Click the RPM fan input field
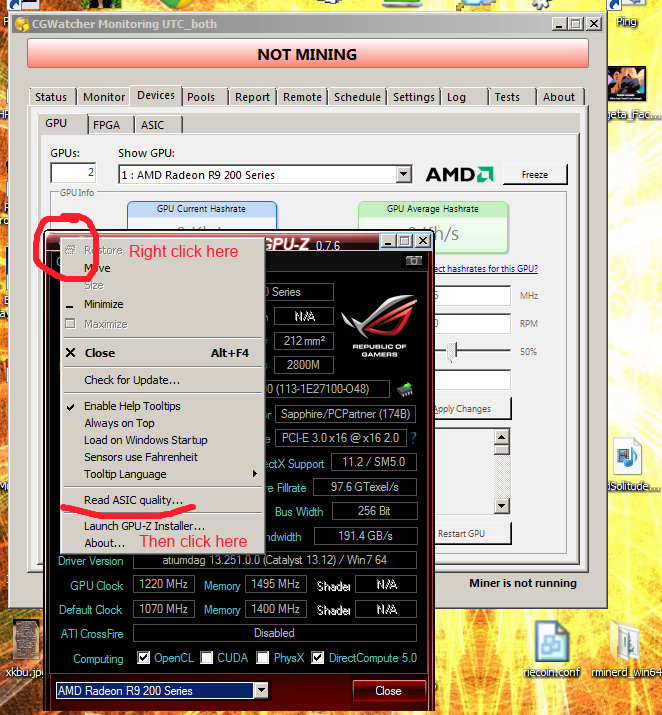The image size is (662, 715). click(x=472, y=324)
